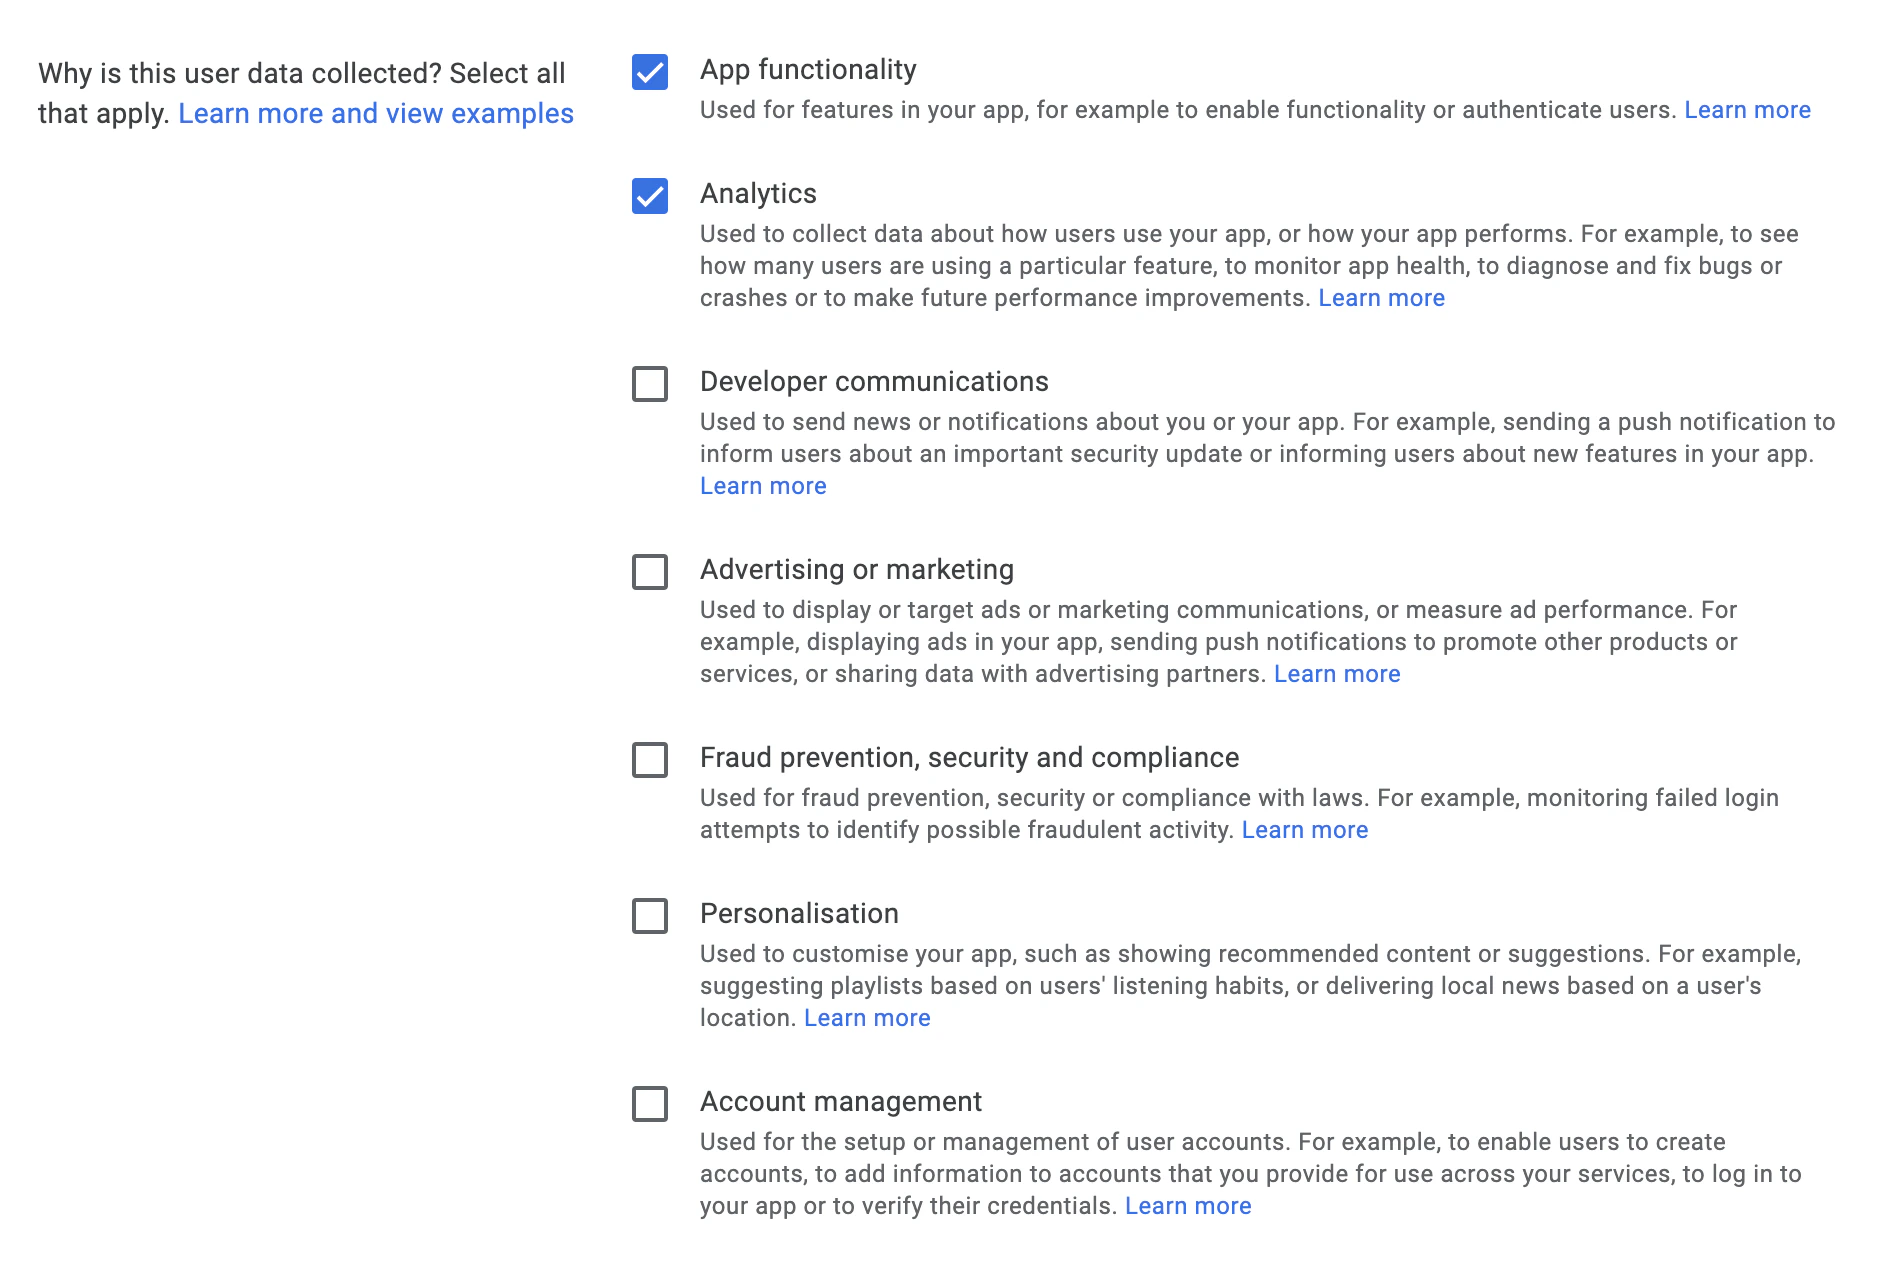This screenshot has height=1278, width=1900.
Task: Uncheck the App functionality checkbox
Action: pyautogui.click(x=650, y=72)
